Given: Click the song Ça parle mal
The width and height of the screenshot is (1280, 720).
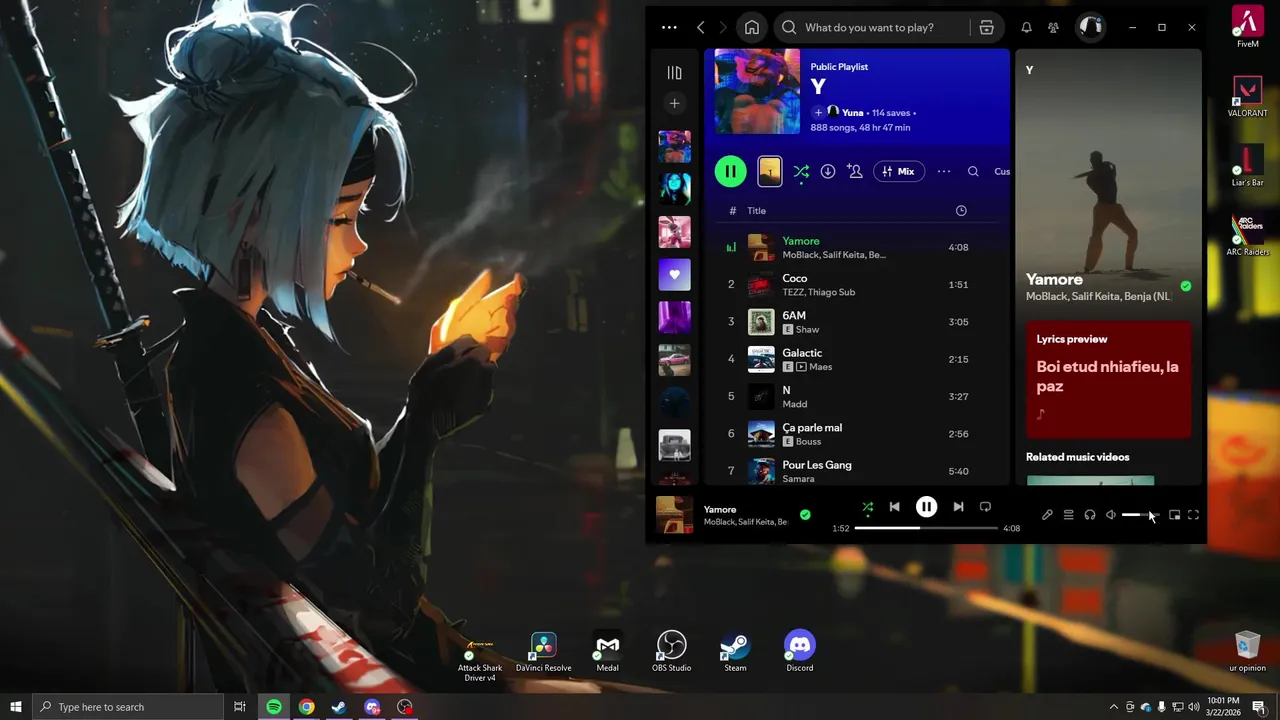Looking at the screenshot, I should 858,433.
